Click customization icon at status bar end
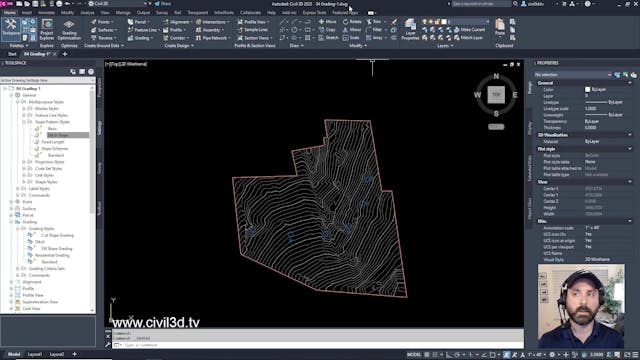Screen dimensions: 640x360 635,355
